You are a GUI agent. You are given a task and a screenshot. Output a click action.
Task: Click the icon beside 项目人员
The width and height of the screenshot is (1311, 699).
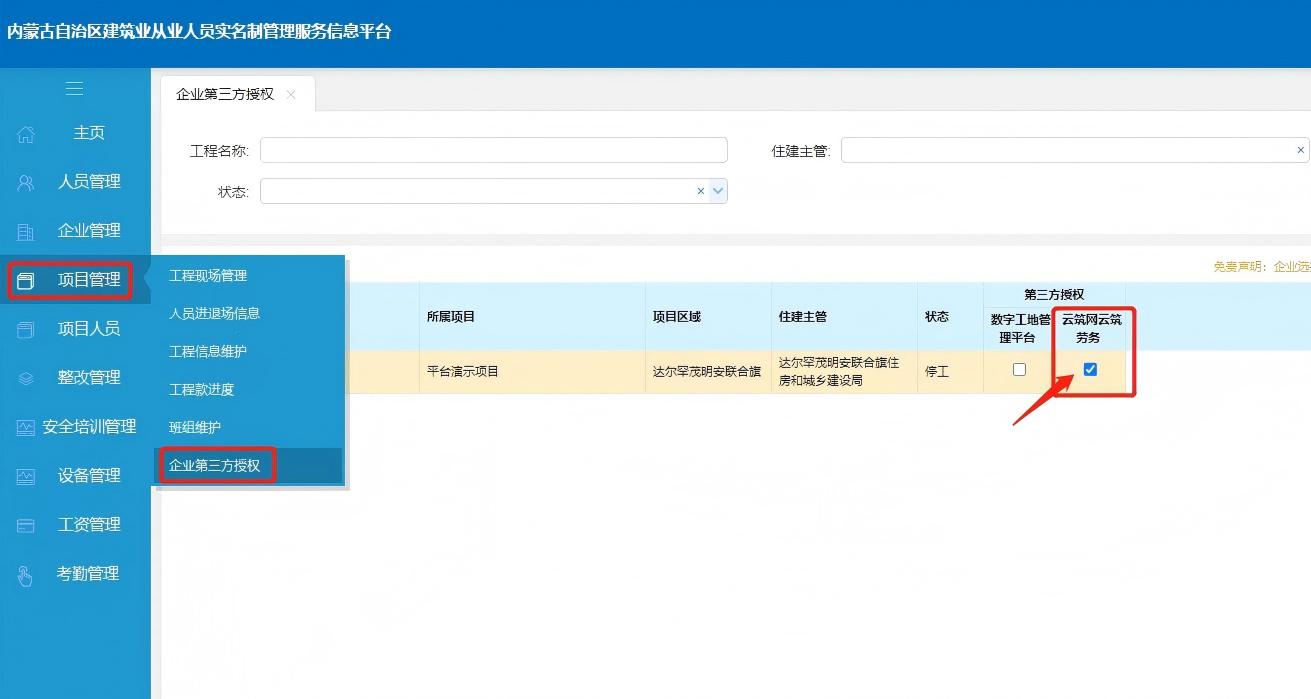coord(26,330)
